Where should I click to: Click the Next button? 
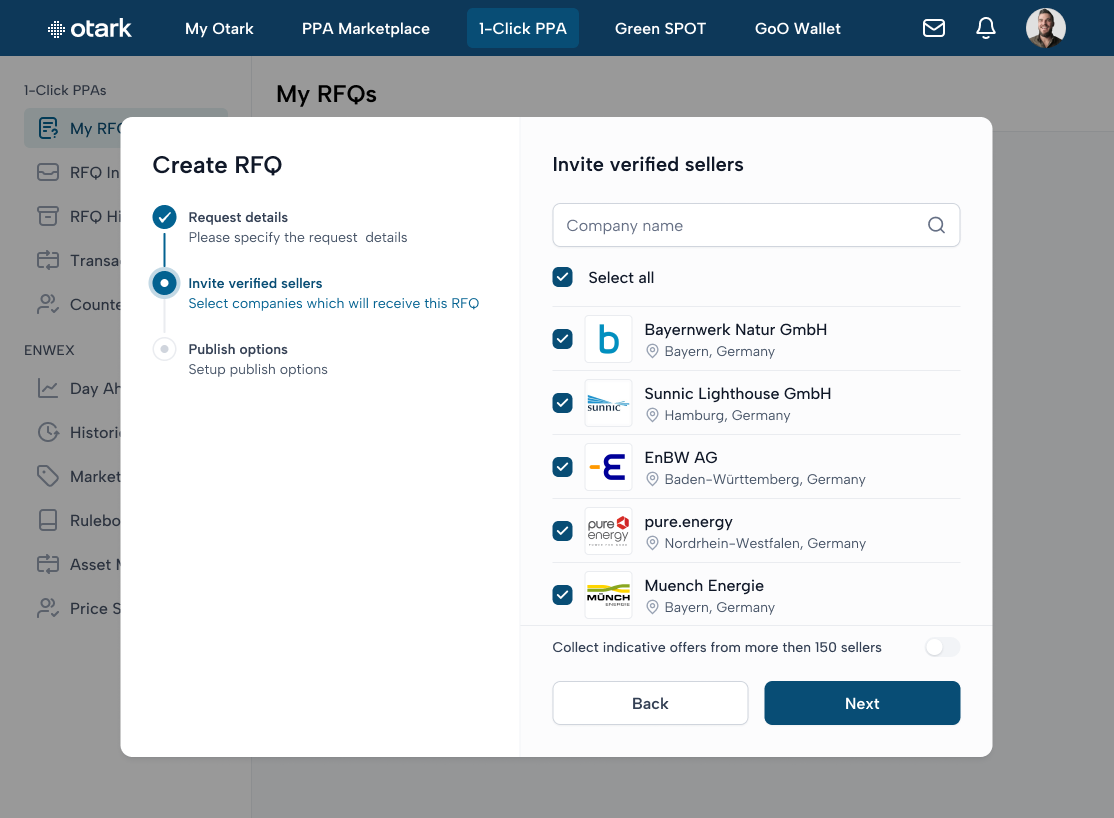click(861, 703)
